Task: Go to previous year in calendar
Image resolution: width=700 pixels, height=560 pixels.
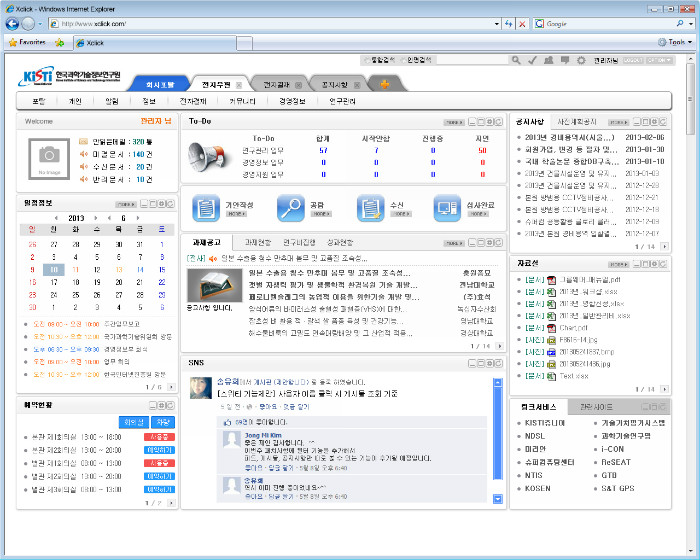Action: (x=56, y=217)
